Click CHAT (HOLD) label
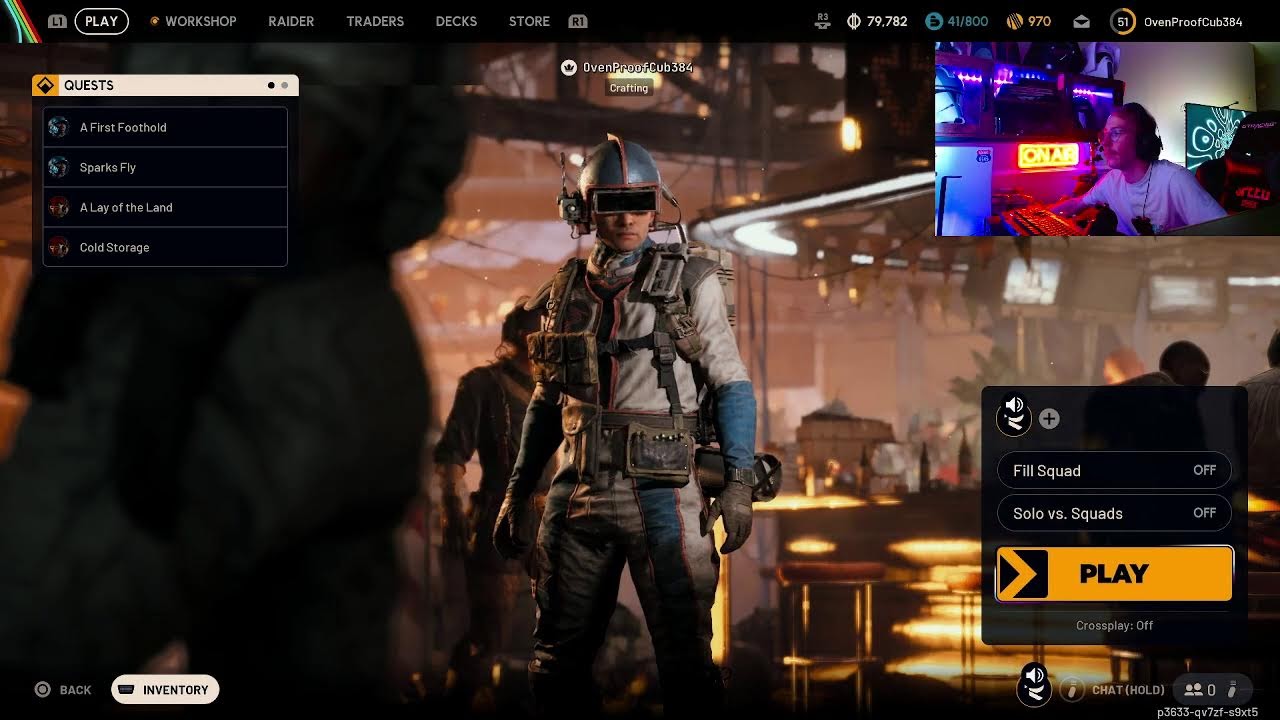Viewport: 1280px width, 720px height. click(1128, 690)
